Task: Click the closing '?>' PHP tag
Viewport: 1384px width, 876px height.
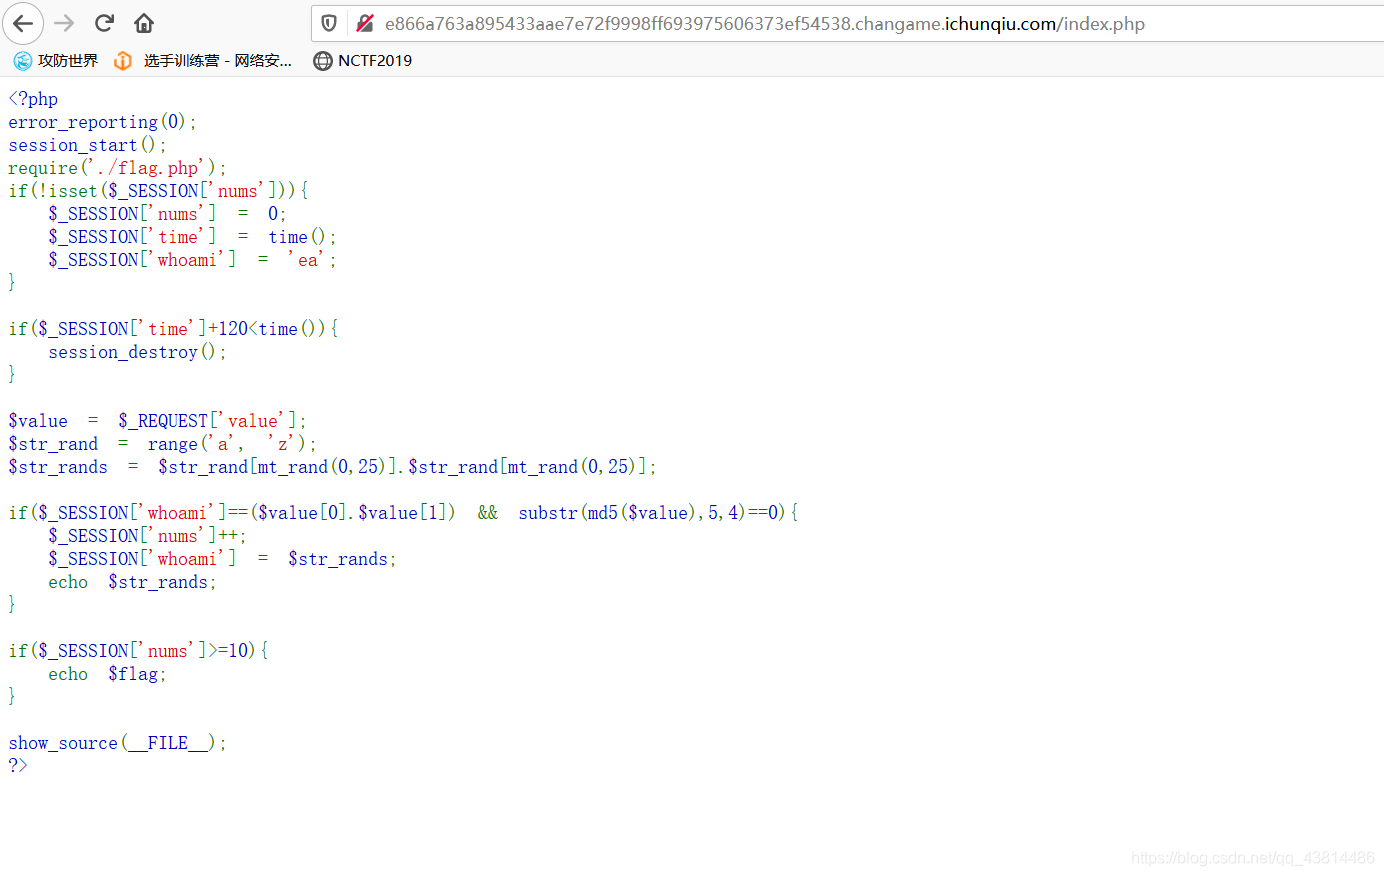Action: click(x=18, y=766)
